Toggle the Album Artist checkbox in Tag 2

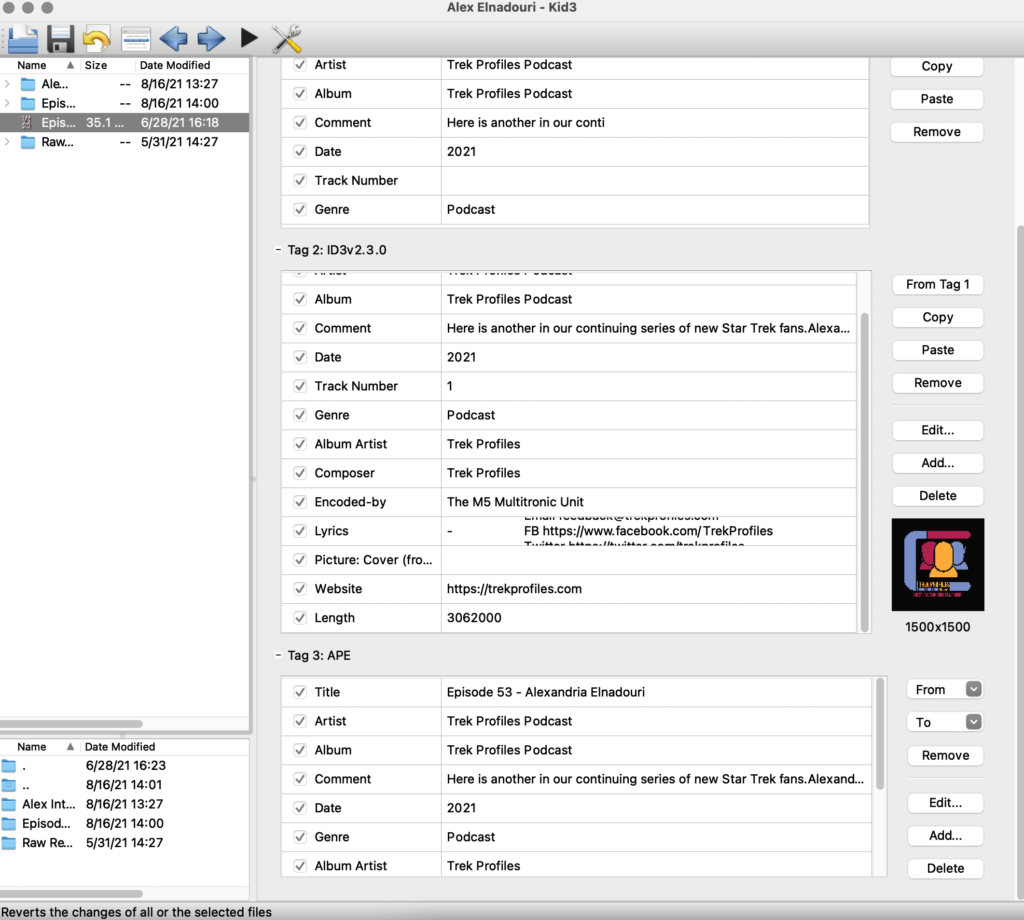pyautogui.click(x=300, y=444)
